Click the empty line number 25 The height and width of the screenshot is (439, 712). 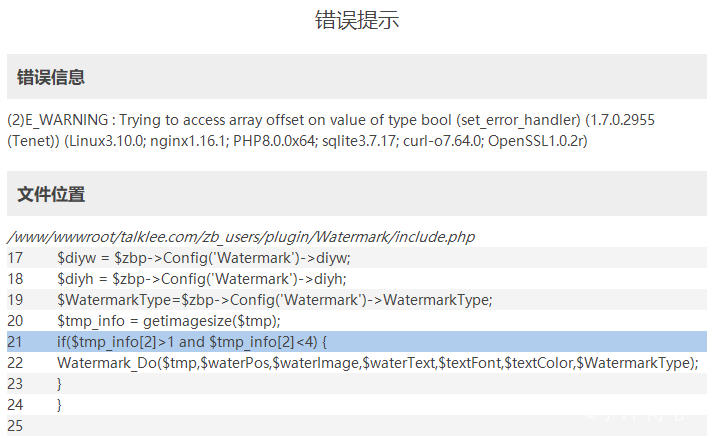point(15,426)
